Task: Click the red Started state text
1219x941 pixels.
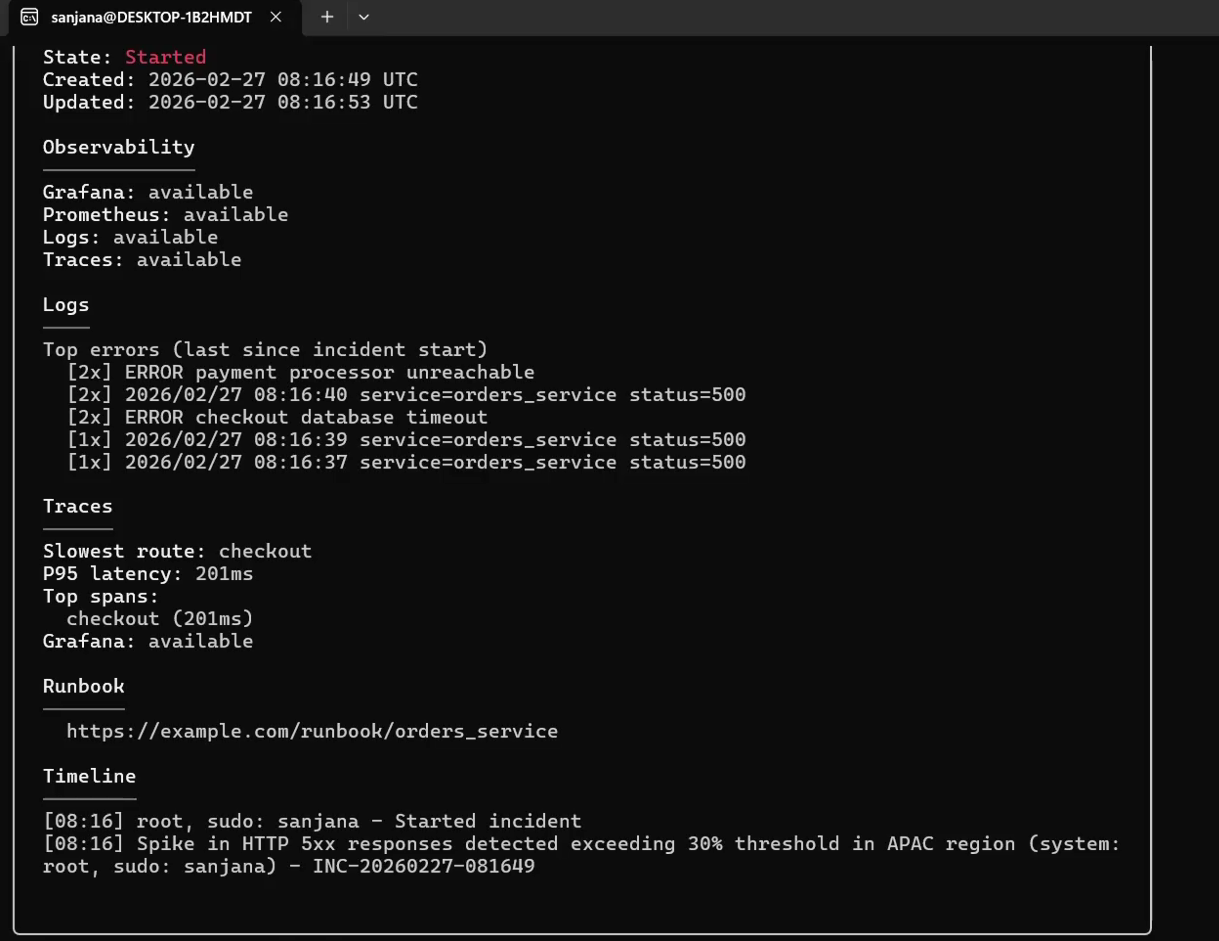Action: tap(165, 57)
